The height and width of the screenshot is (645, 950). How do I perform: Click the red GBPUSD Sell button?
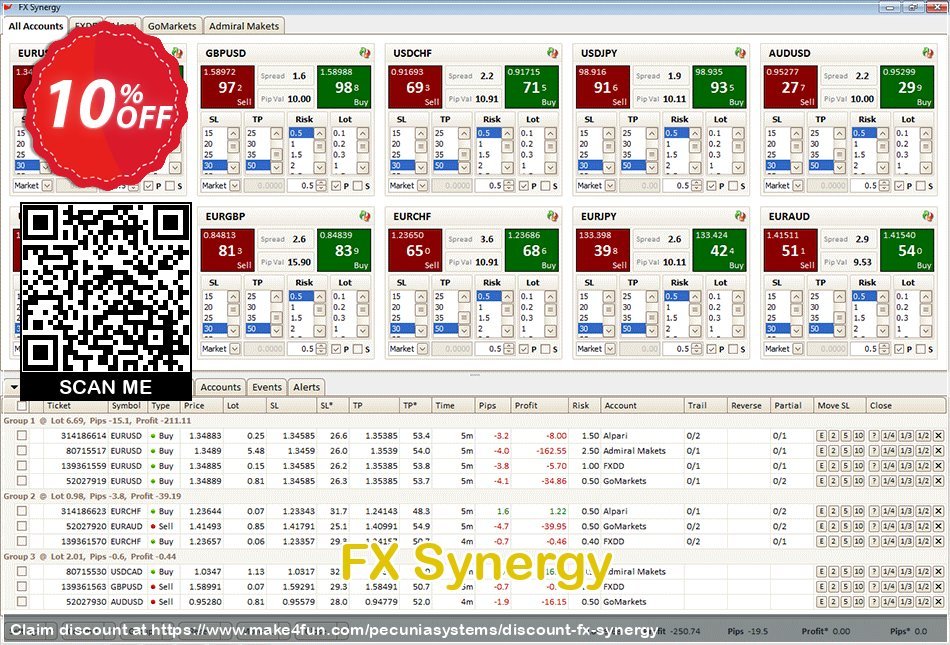[227, 87]
